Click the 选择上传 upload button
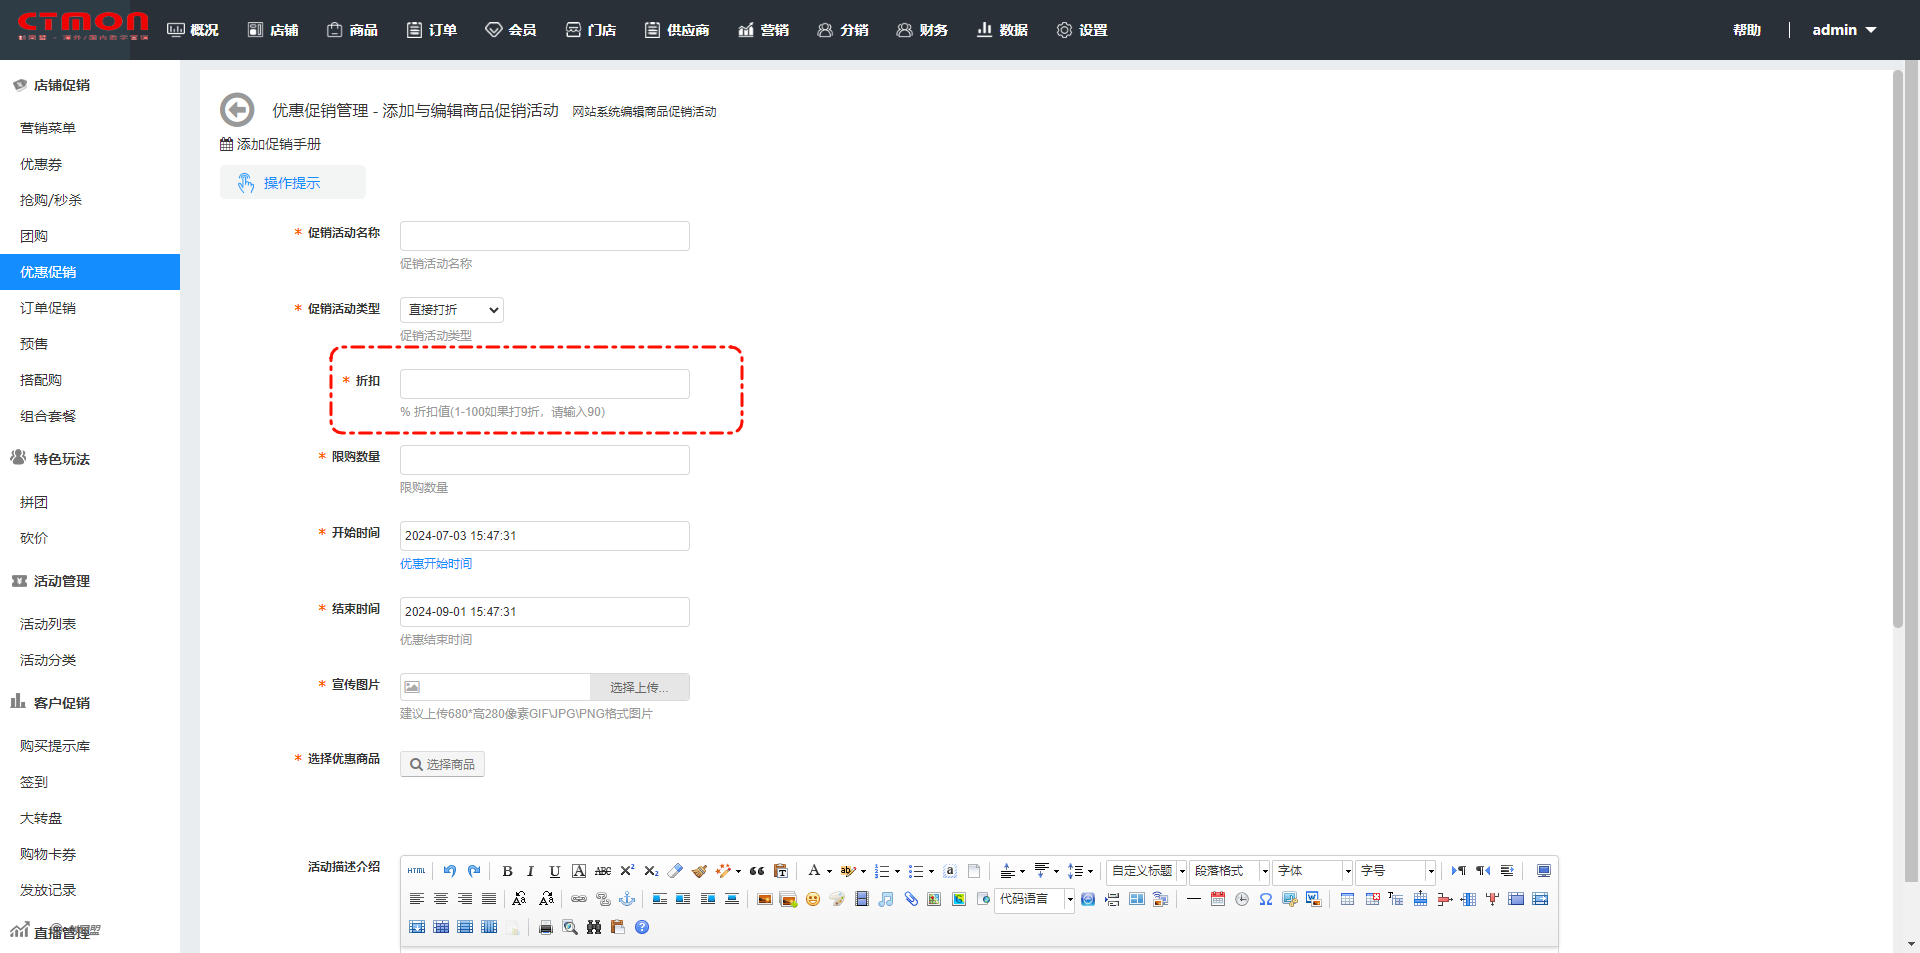The width and height of the screenshot is (1920, 953). 639,687
